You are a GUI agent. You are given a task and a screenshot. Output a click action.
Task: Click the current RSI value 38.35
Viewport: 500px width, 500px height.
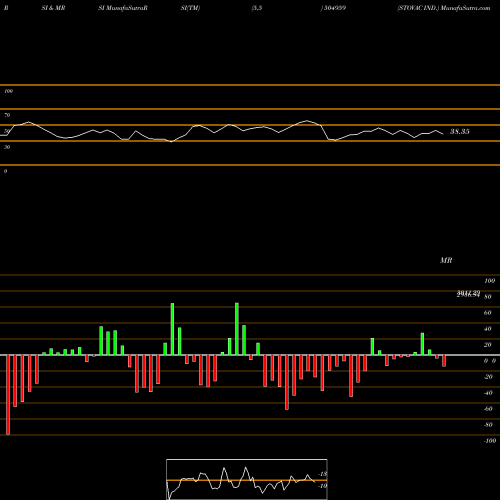[460, 131]
